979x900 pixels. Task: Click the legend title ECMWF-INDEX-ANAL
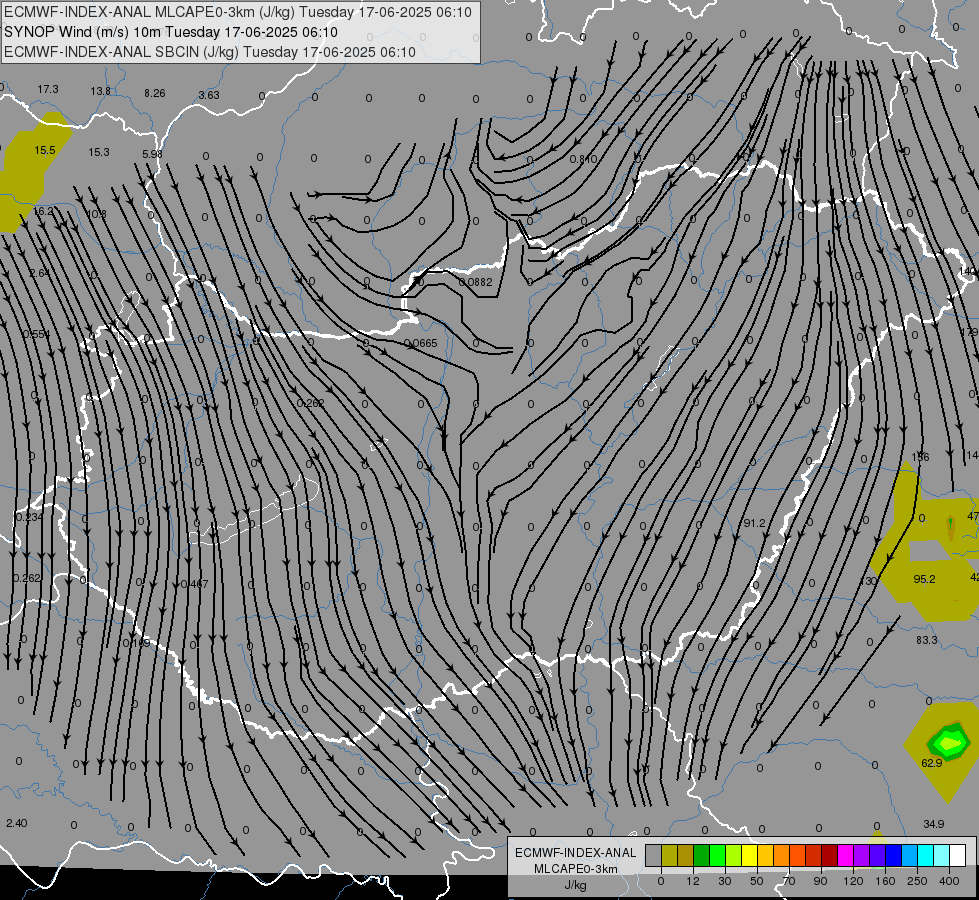click(x=576, y=853)
